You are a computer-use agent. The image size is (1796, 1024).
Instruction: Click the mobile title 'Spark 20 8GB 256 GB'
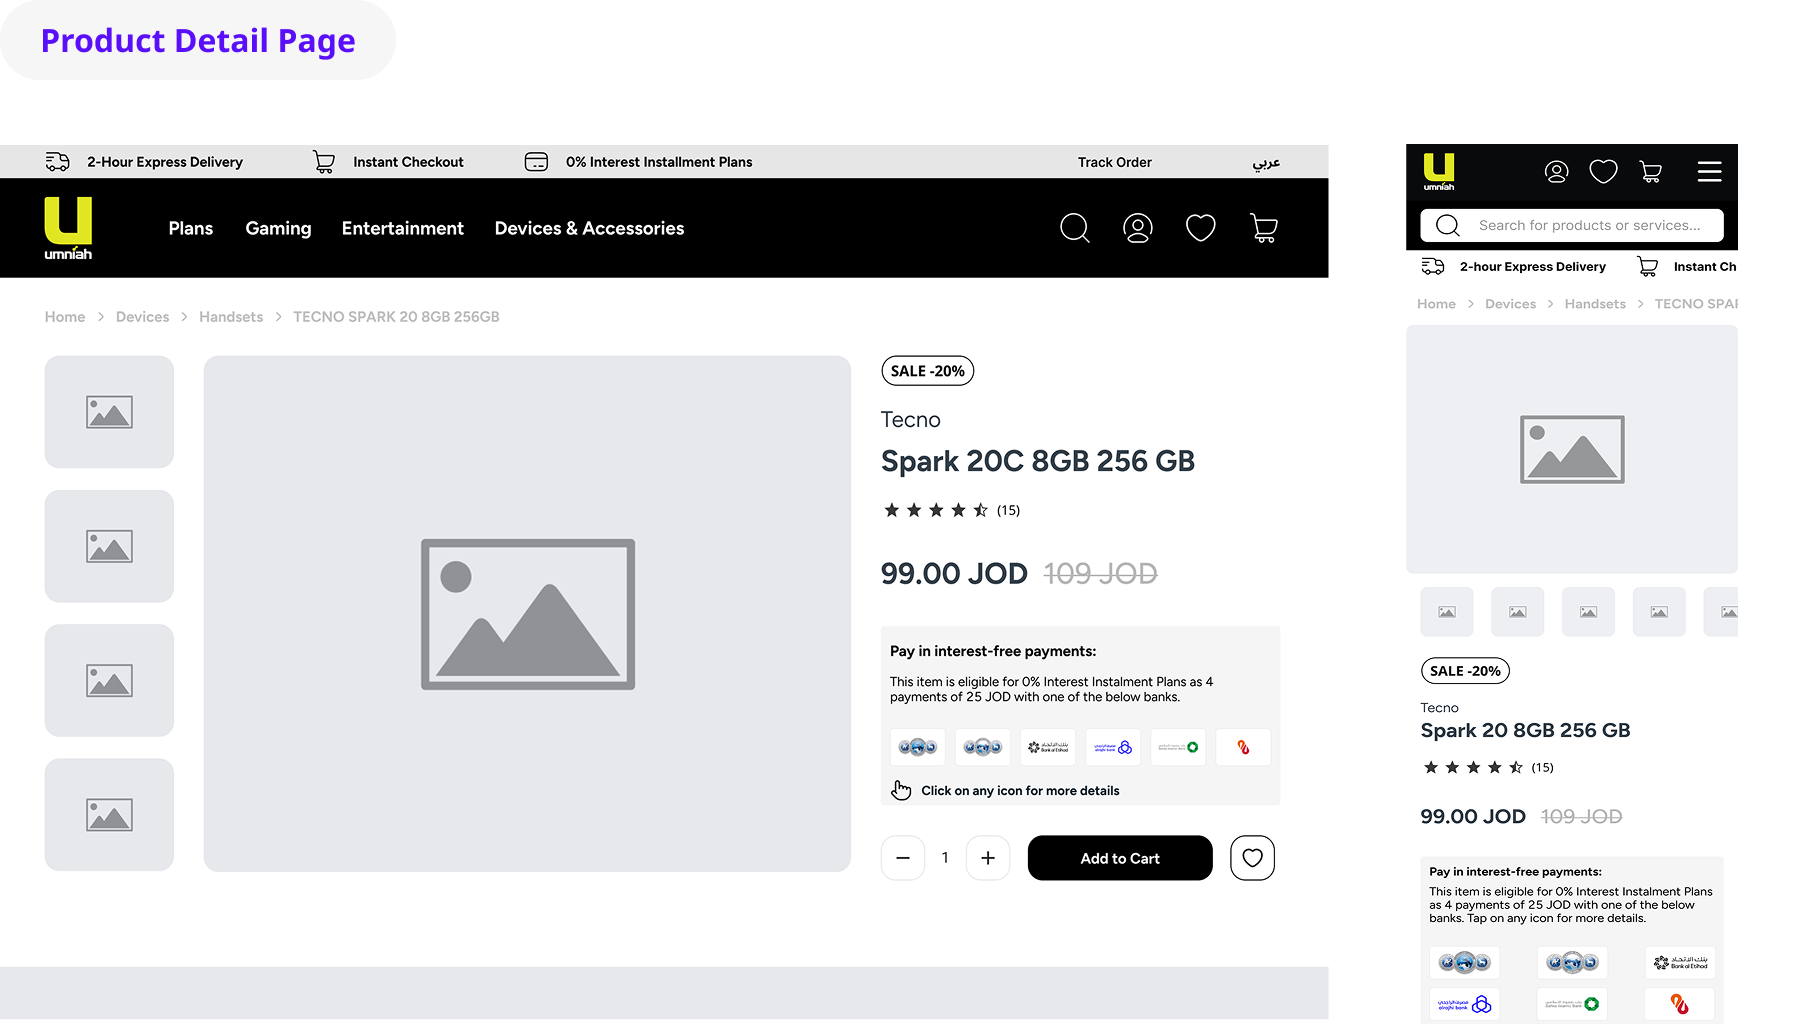(1525, 731)
